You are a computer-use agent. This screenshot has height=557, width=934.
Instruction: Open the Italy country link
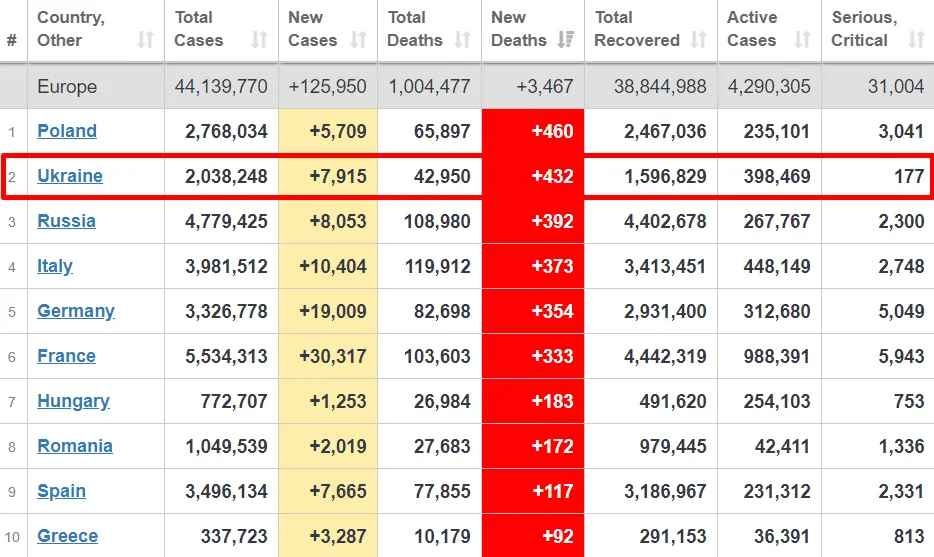(55, 266)
